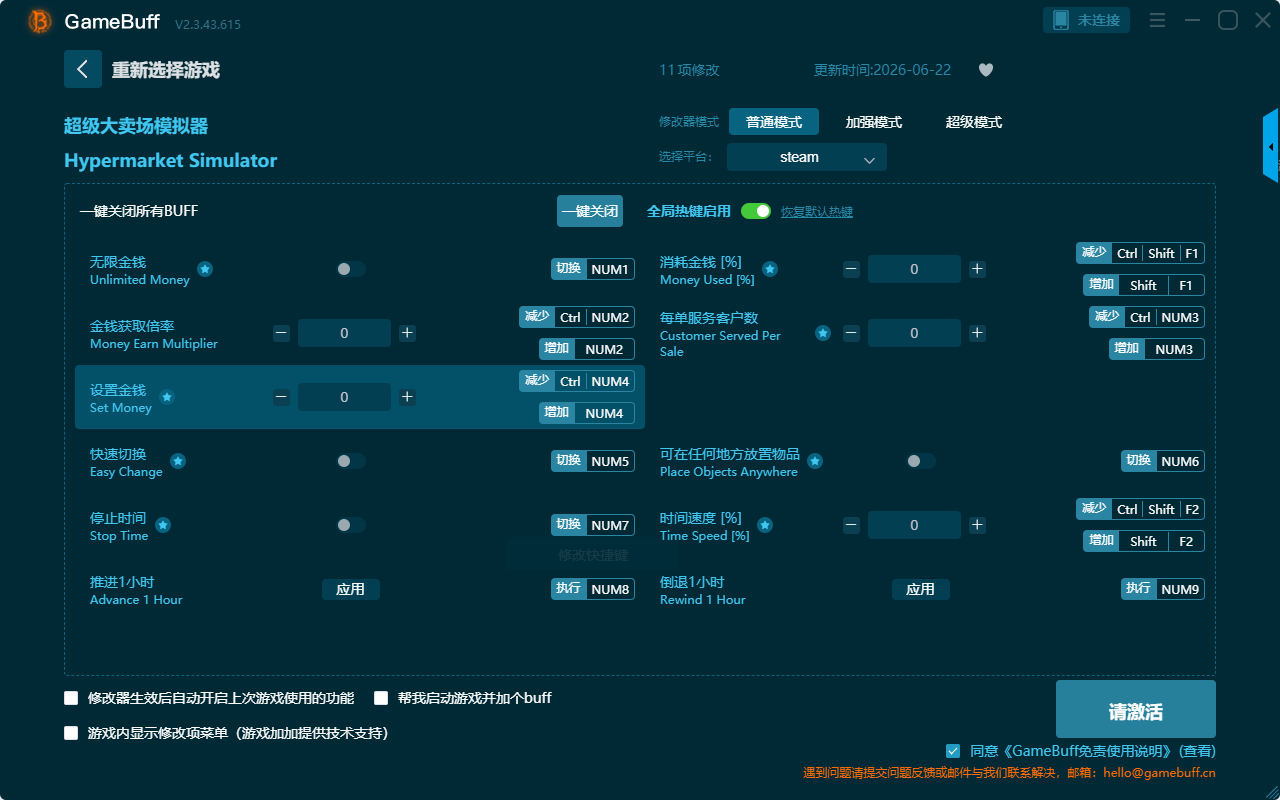This screenshot has width=1280, height=800.
Task: Click the Set Money value field
Action: (344, 397)
